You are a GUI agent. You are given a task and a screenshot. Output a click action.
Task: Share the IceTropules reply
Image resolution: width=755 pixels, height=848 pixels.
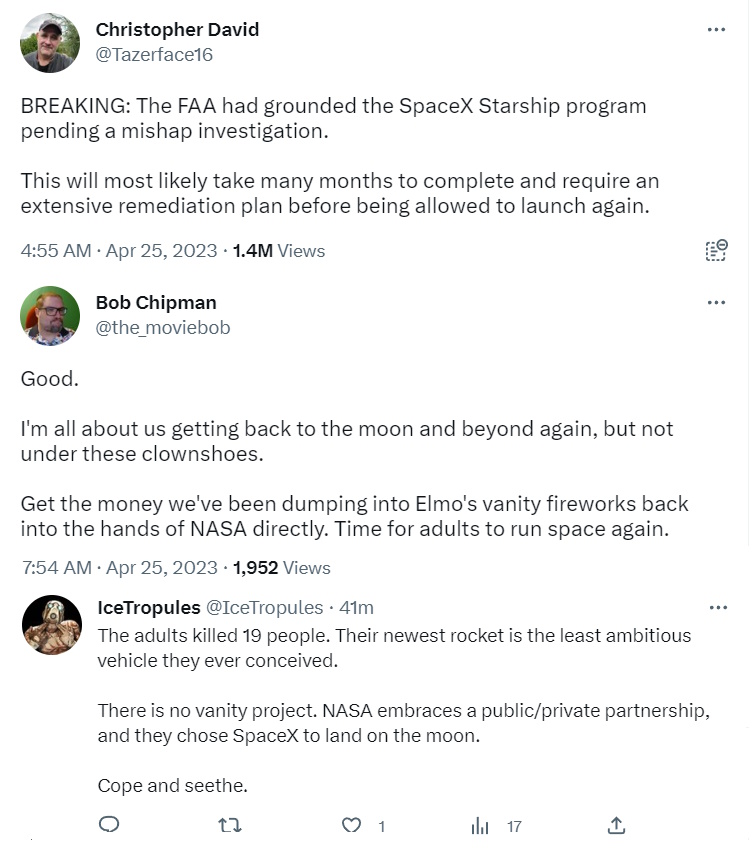point(617,825)
